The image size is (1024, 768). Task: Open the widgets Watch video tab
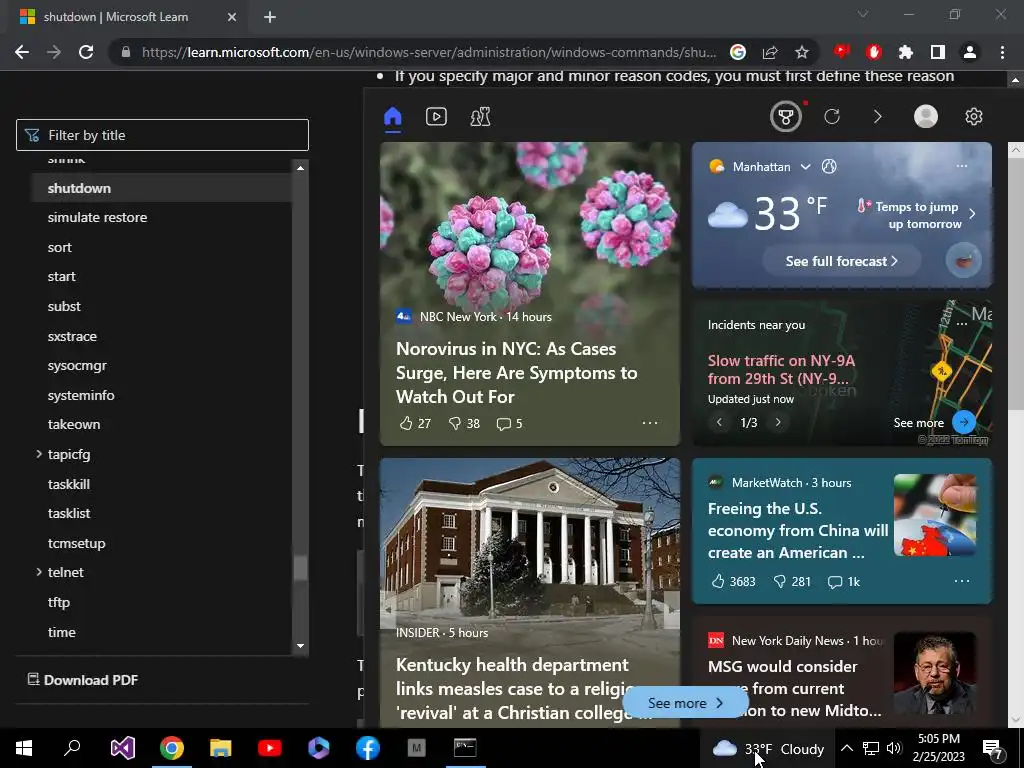pyautogui.click(x=436, y=117)
